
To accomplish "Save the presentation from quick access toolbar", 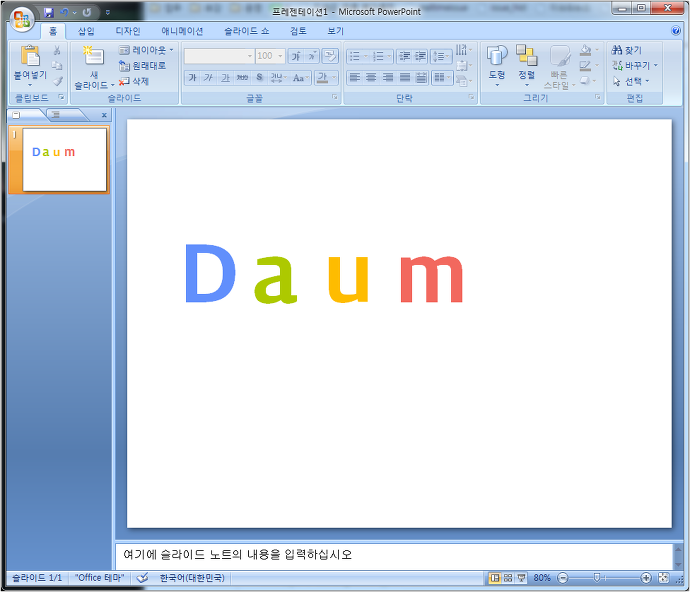I will click(48, 12).
